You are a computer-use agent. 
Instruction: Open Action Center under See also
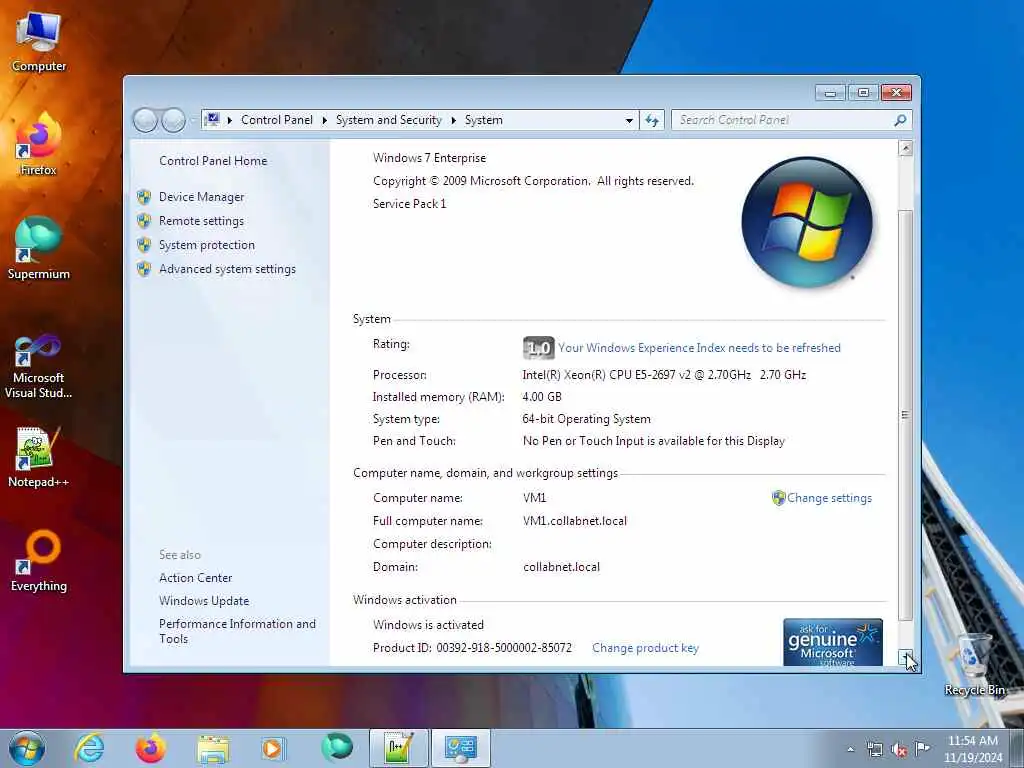195,578
